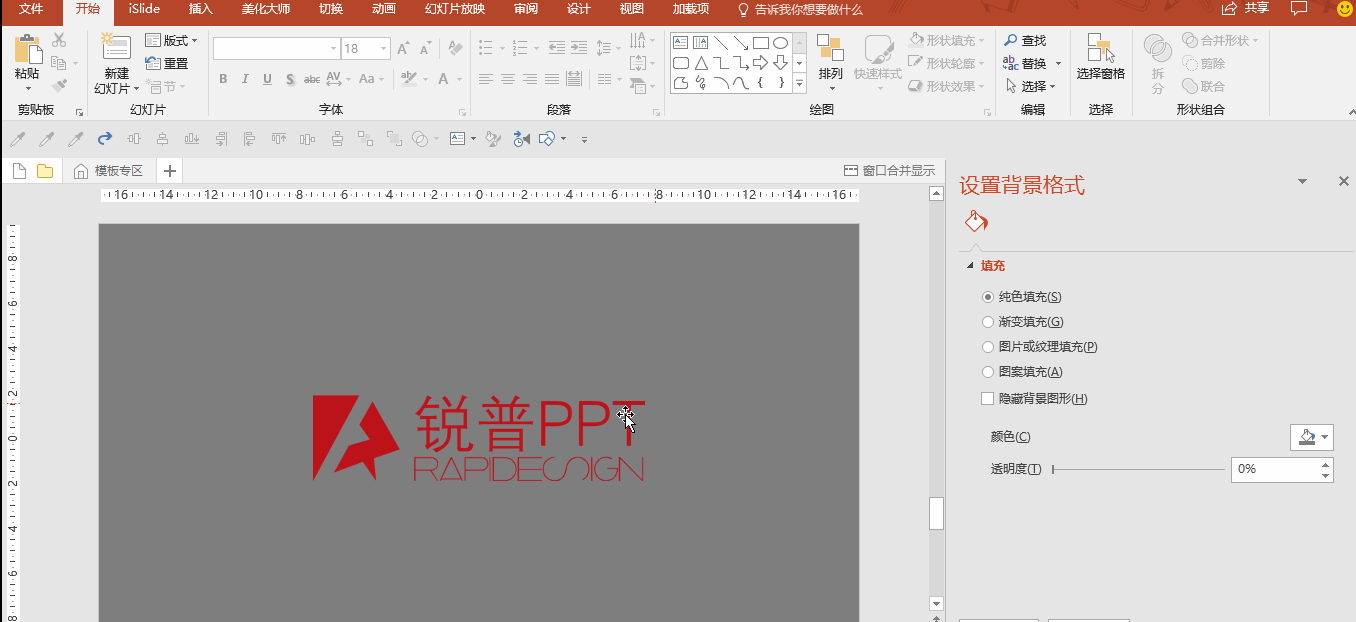
Task: Click the paint bucket Fill icon in pane
Action: point(976,222)
